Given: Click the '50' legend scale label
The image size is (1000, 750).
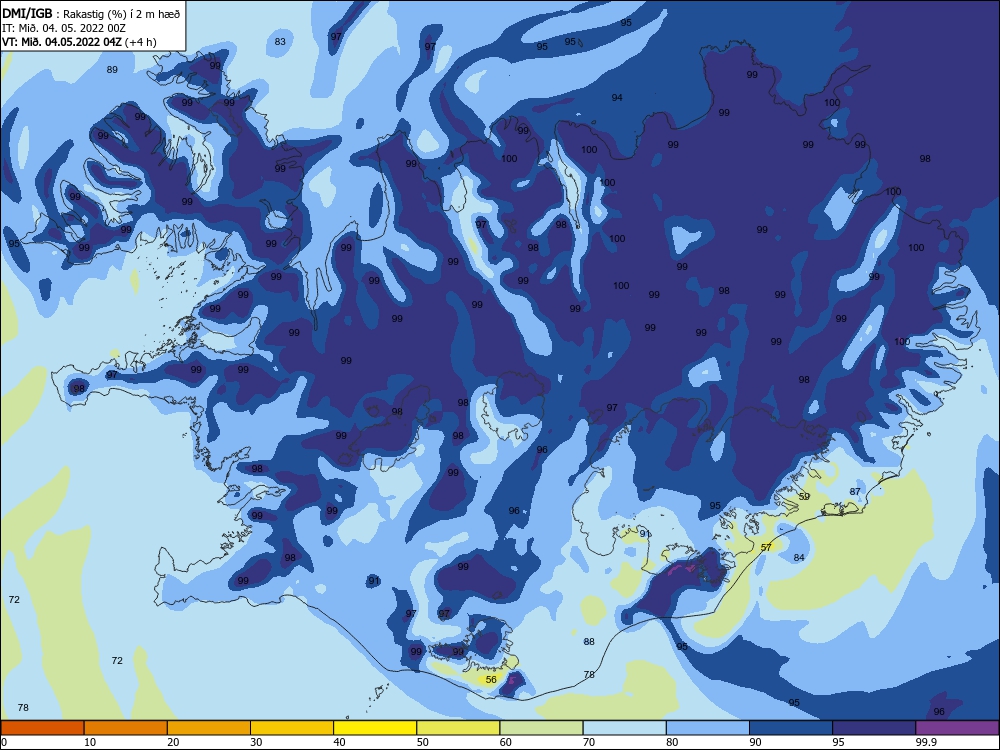Looking at the screenshot, I should pyautogui.click(x=422, y=742).
